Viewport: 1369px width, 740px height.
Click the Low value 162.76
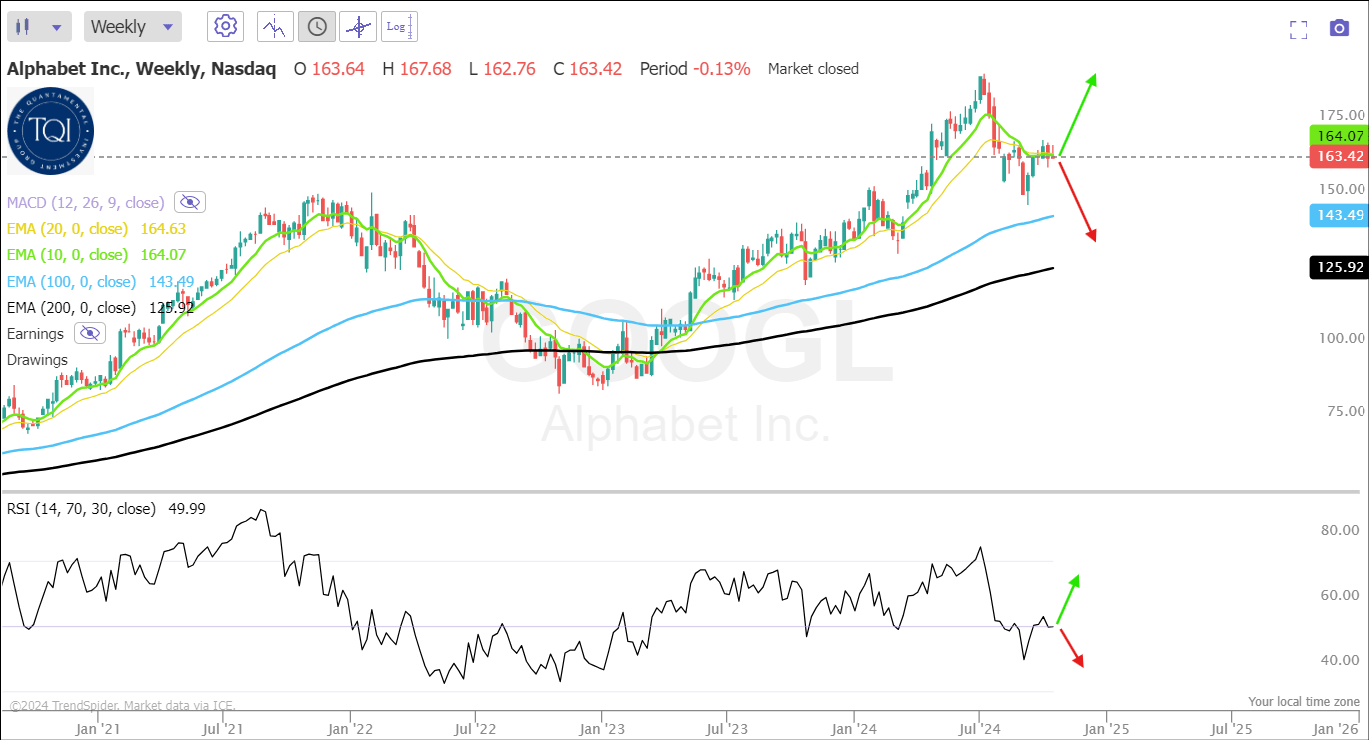tap(509, 69)
